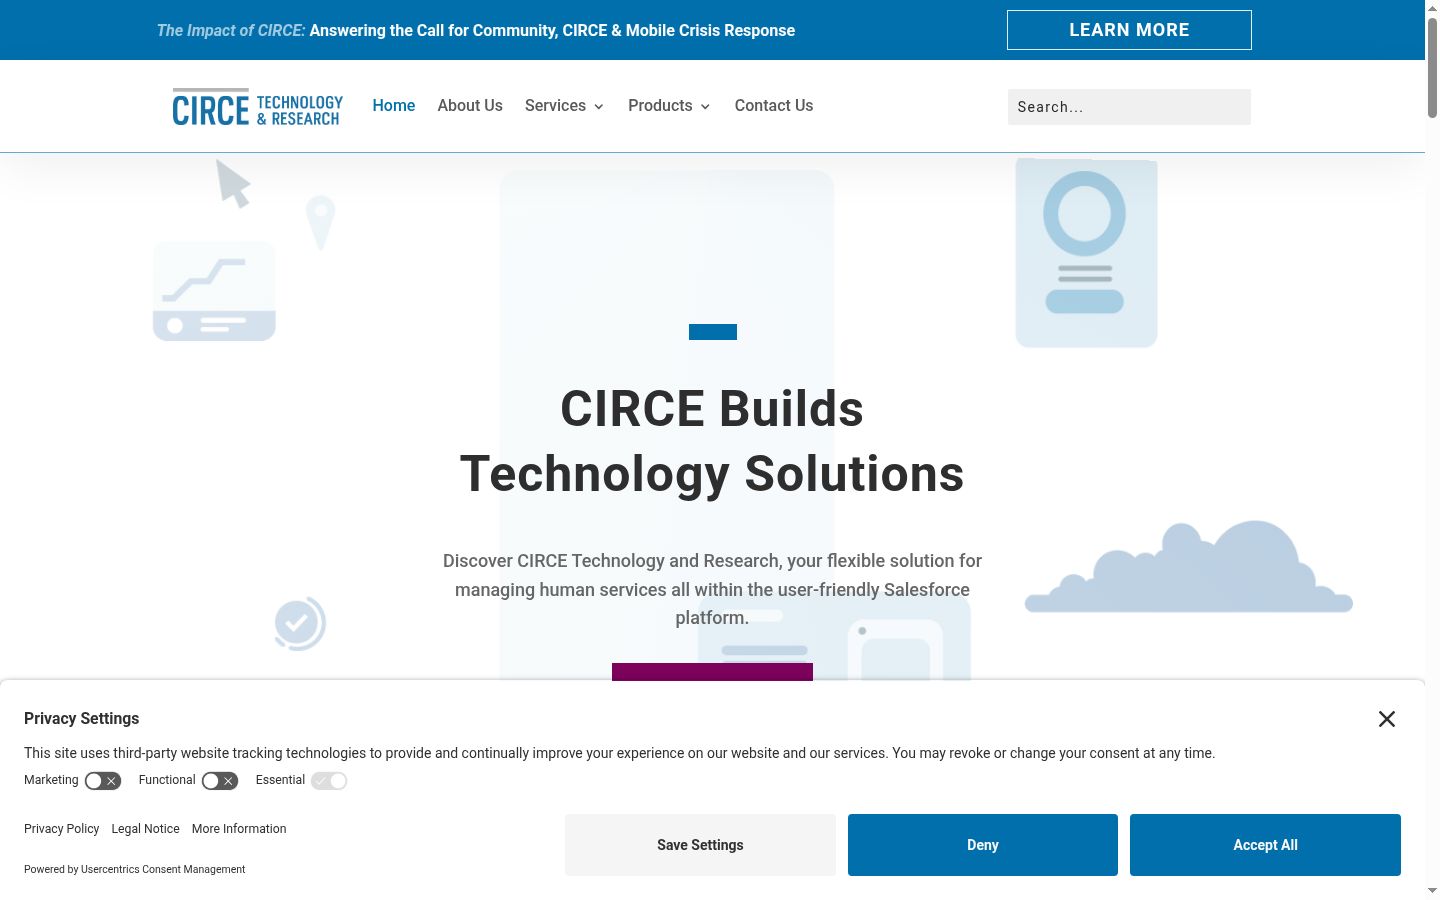Open the Privacy Policy link
This screenshot has height=900, width=1440.
pos(62,829)
